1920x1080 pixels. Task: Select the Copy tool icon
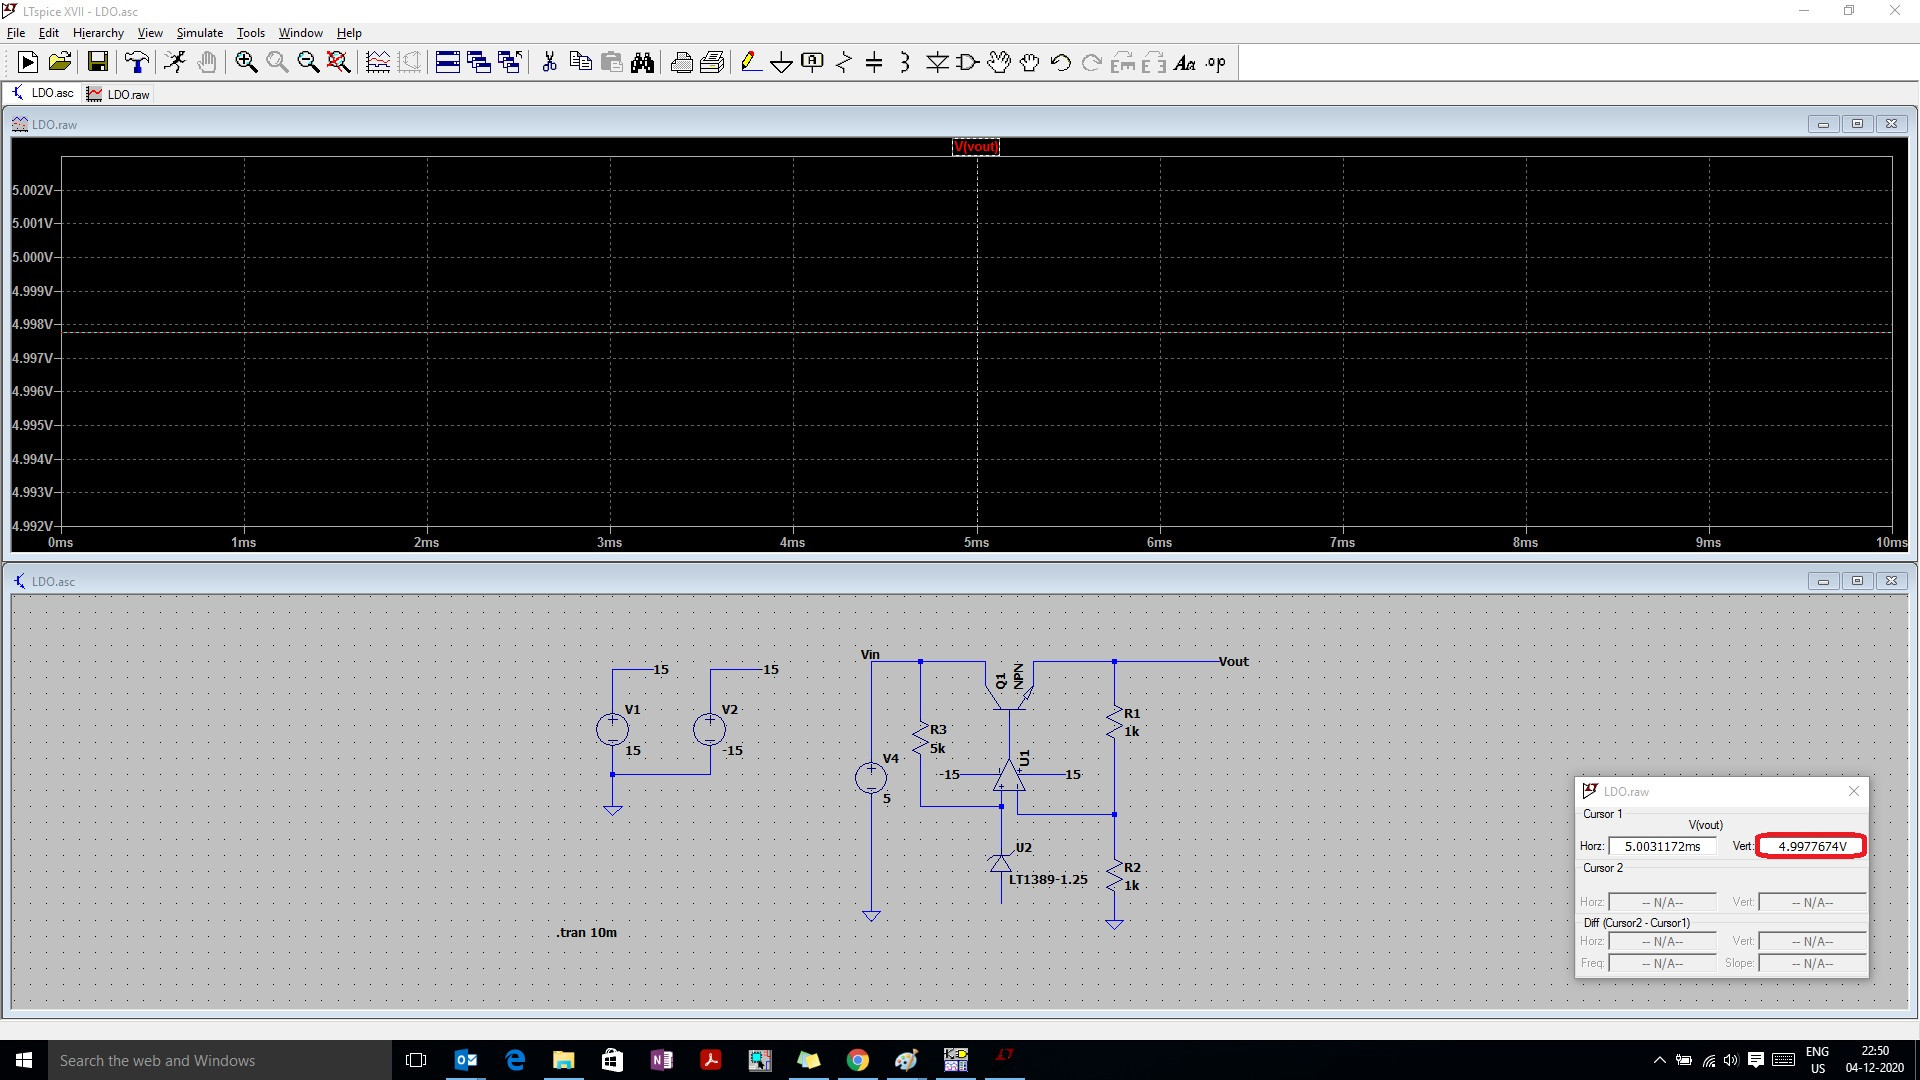(x=580, y=62)
